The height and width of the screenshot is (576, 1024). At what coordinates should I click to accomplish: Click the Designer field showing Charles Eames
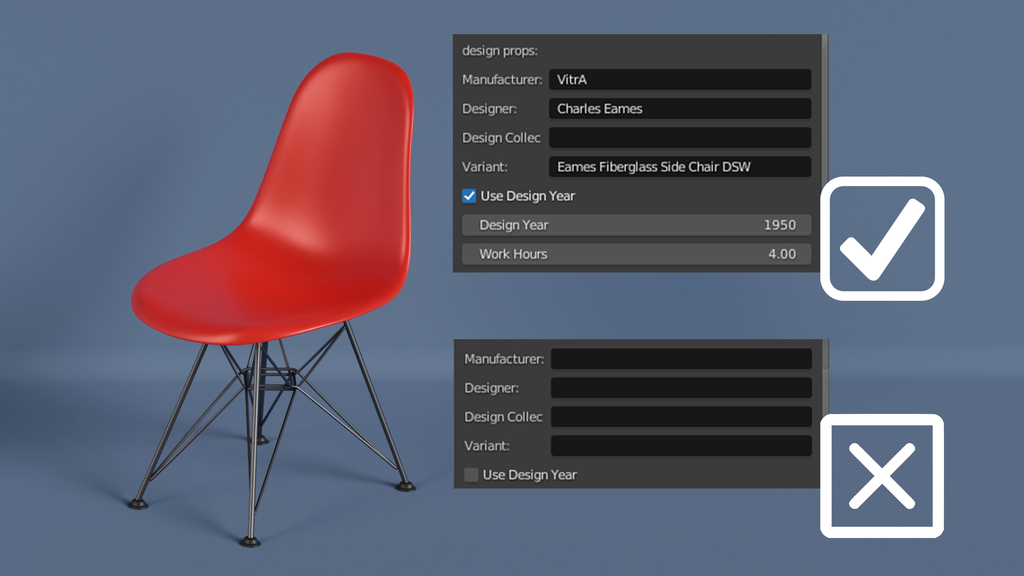(680, 108)
